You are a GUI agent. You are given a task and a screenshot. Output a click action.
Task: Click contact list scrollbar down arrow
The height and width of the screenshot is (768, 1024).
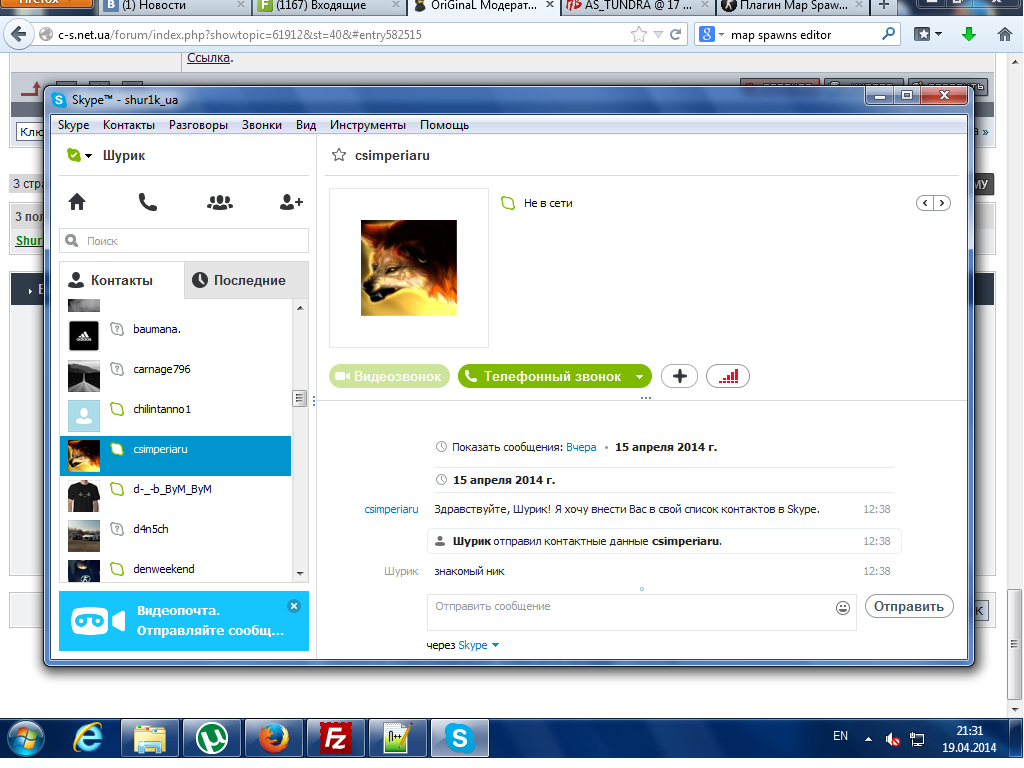(x=300, y=573)
